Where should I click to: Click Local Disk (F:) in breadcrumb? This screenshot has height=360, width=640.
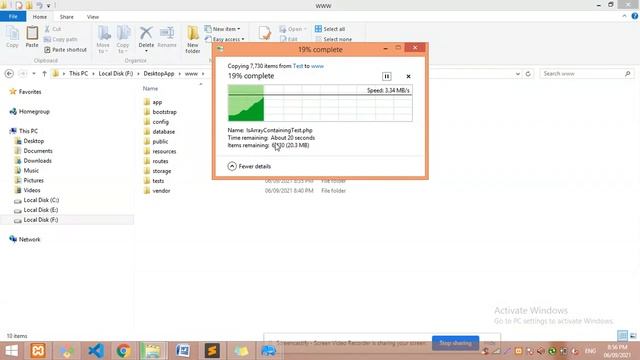116,73
